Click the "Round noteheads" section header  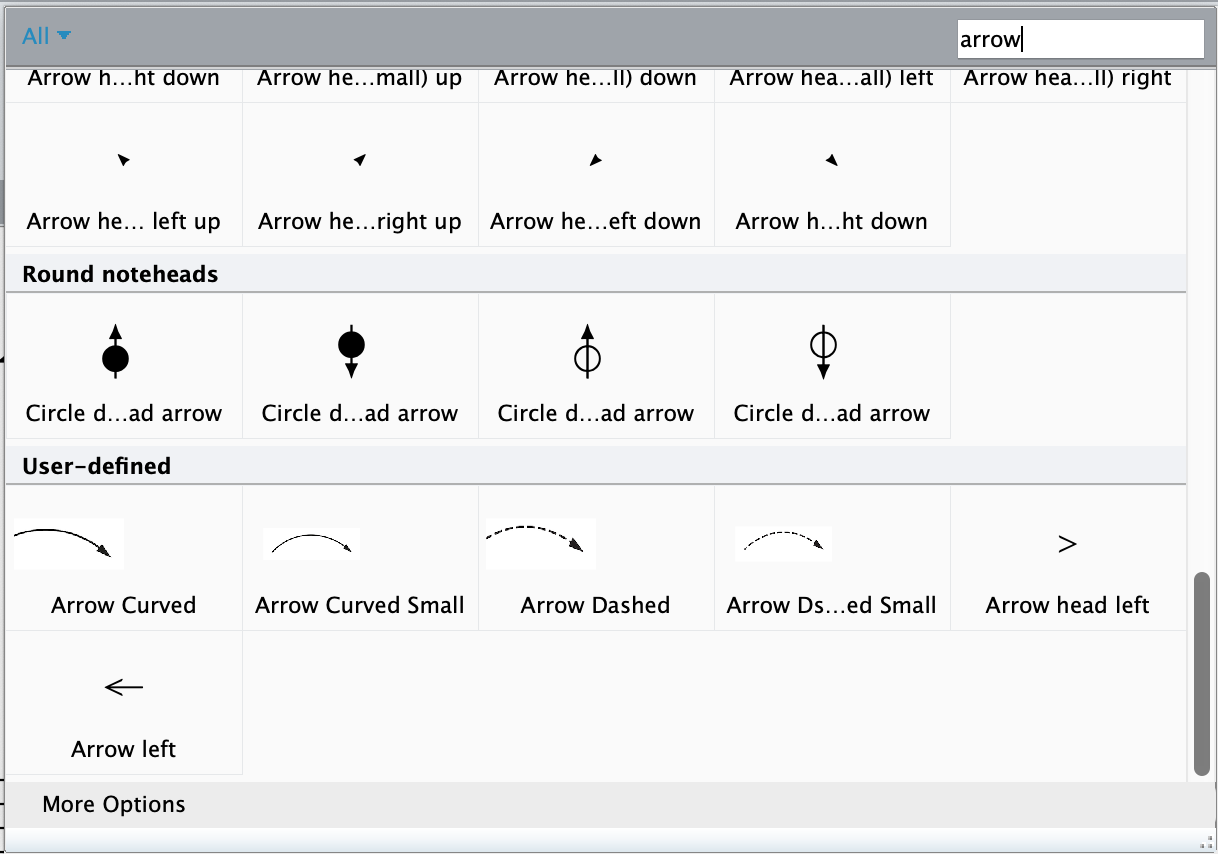120,274
